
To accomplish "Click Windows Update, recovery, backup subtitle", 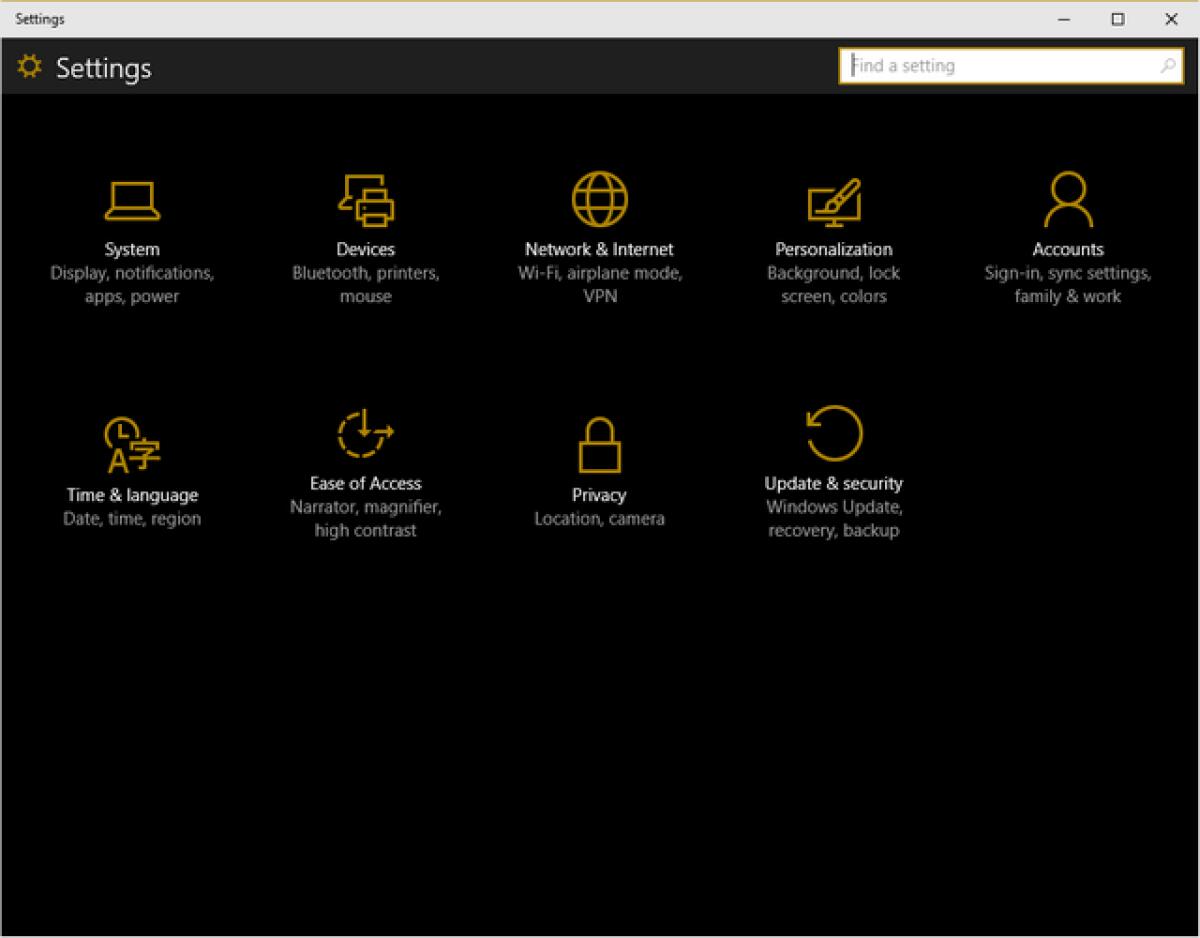I will click(x=833, y=519).
